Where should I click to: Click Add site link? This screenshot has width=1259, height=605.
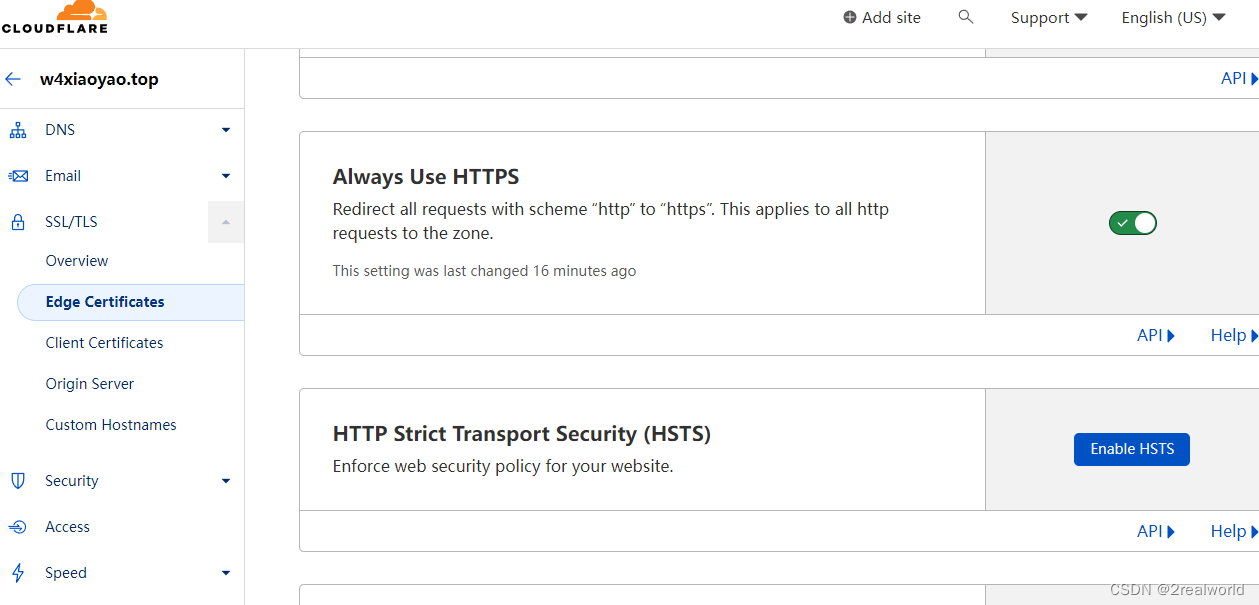882,18
